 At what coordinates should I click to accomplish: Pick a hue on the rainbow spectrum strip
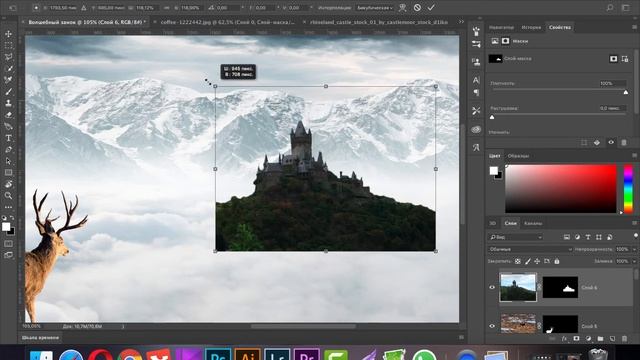628,189
